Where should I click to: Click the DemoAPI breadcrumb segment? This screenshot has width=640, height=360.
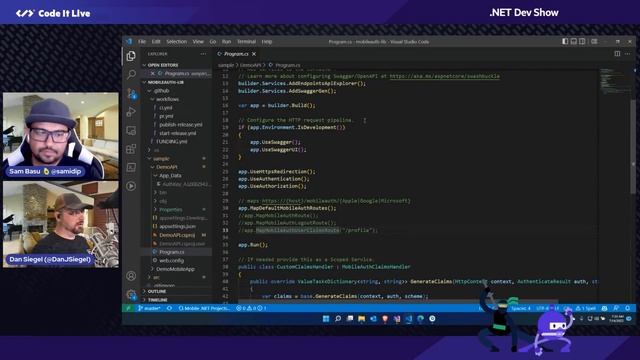[250, 65]
